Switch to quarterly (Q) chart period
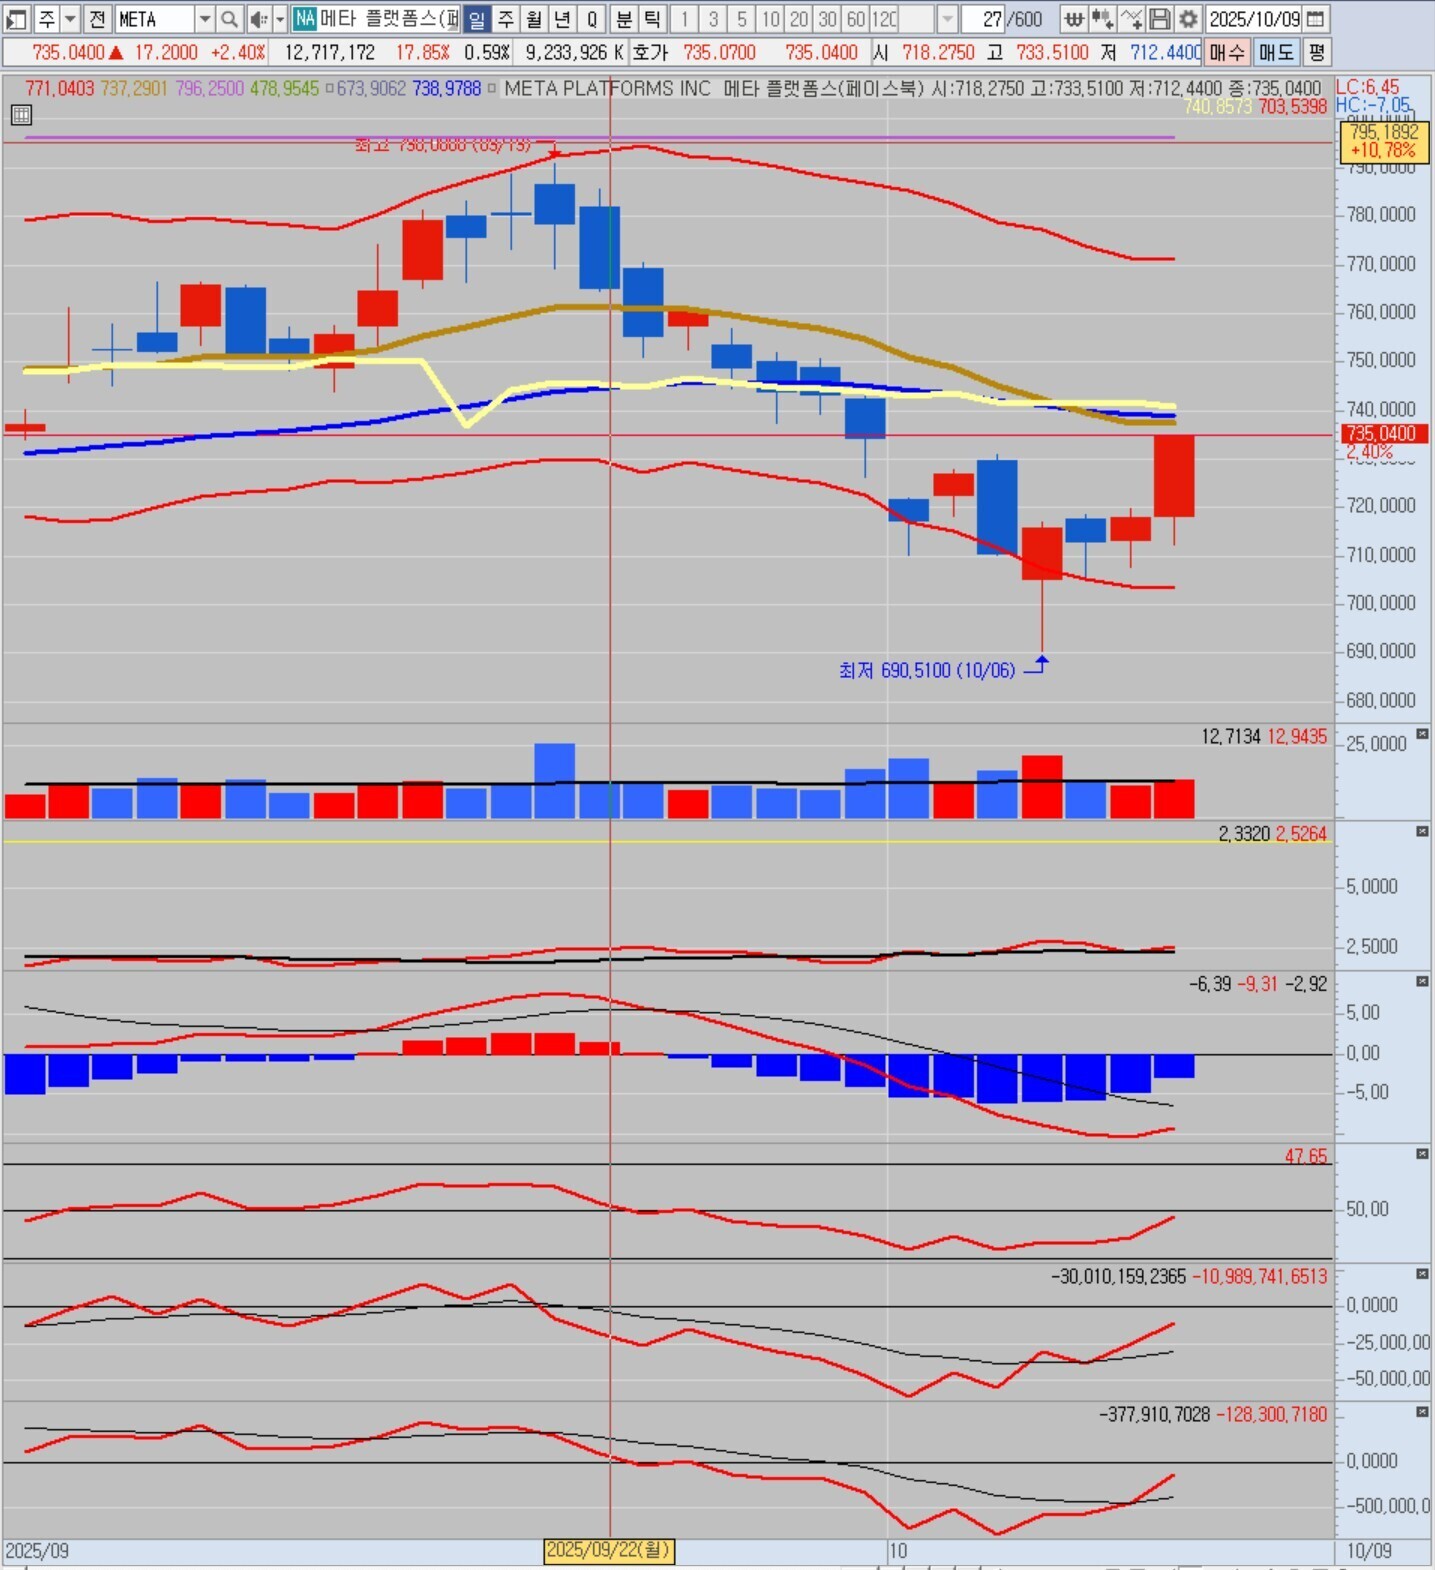 click(592, 19)
